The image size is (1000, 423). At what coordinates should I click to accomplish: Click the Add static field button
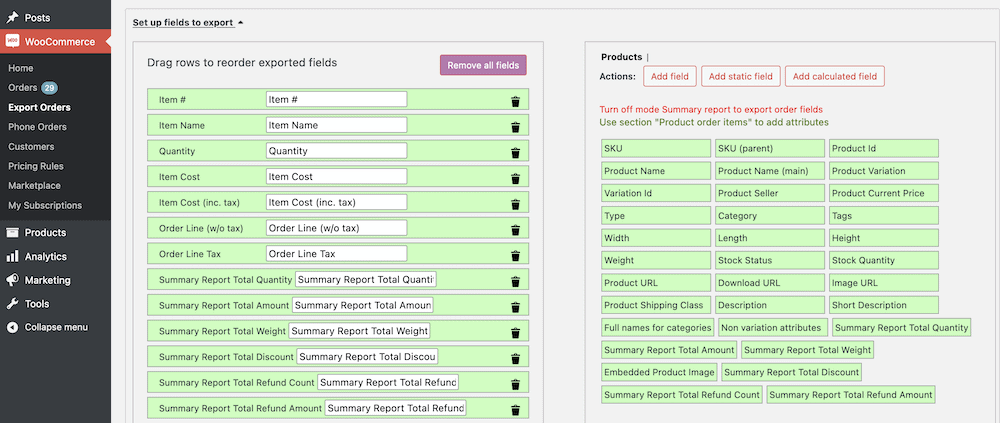[740, 76]
